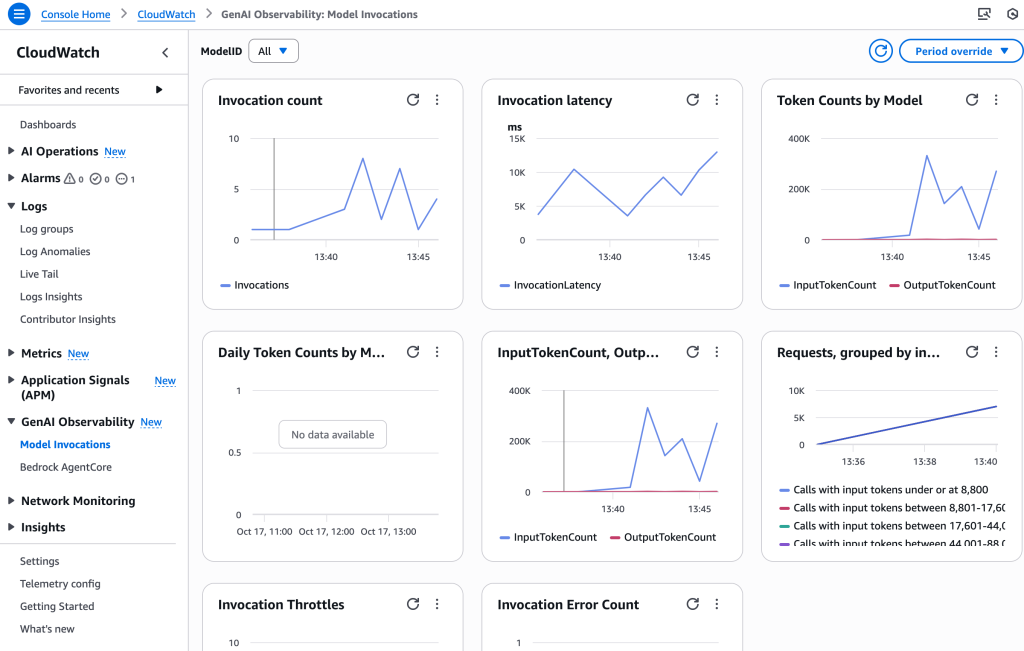Click the monitor-with-magnifier icon in the header
The width and height of the screenshot is (1024, 651).
click(984, 14)
